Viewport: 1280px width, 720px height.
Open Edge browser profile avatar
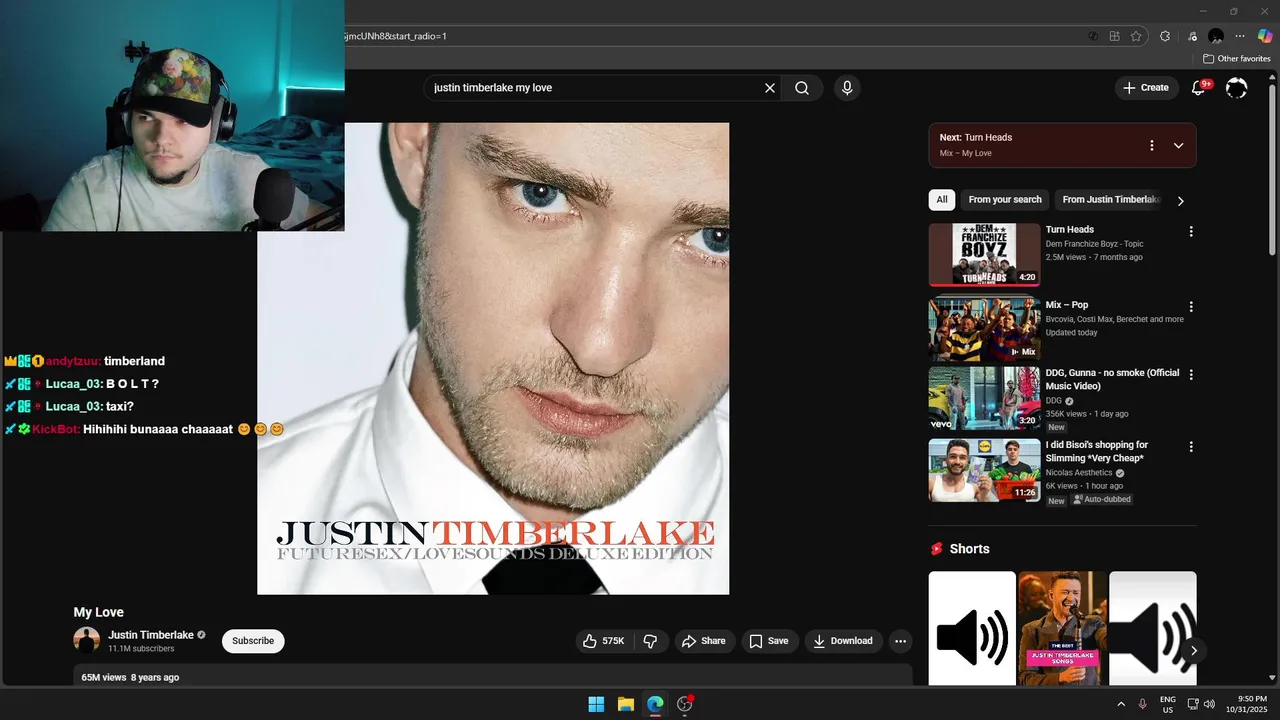click(x=1216, y=36)
